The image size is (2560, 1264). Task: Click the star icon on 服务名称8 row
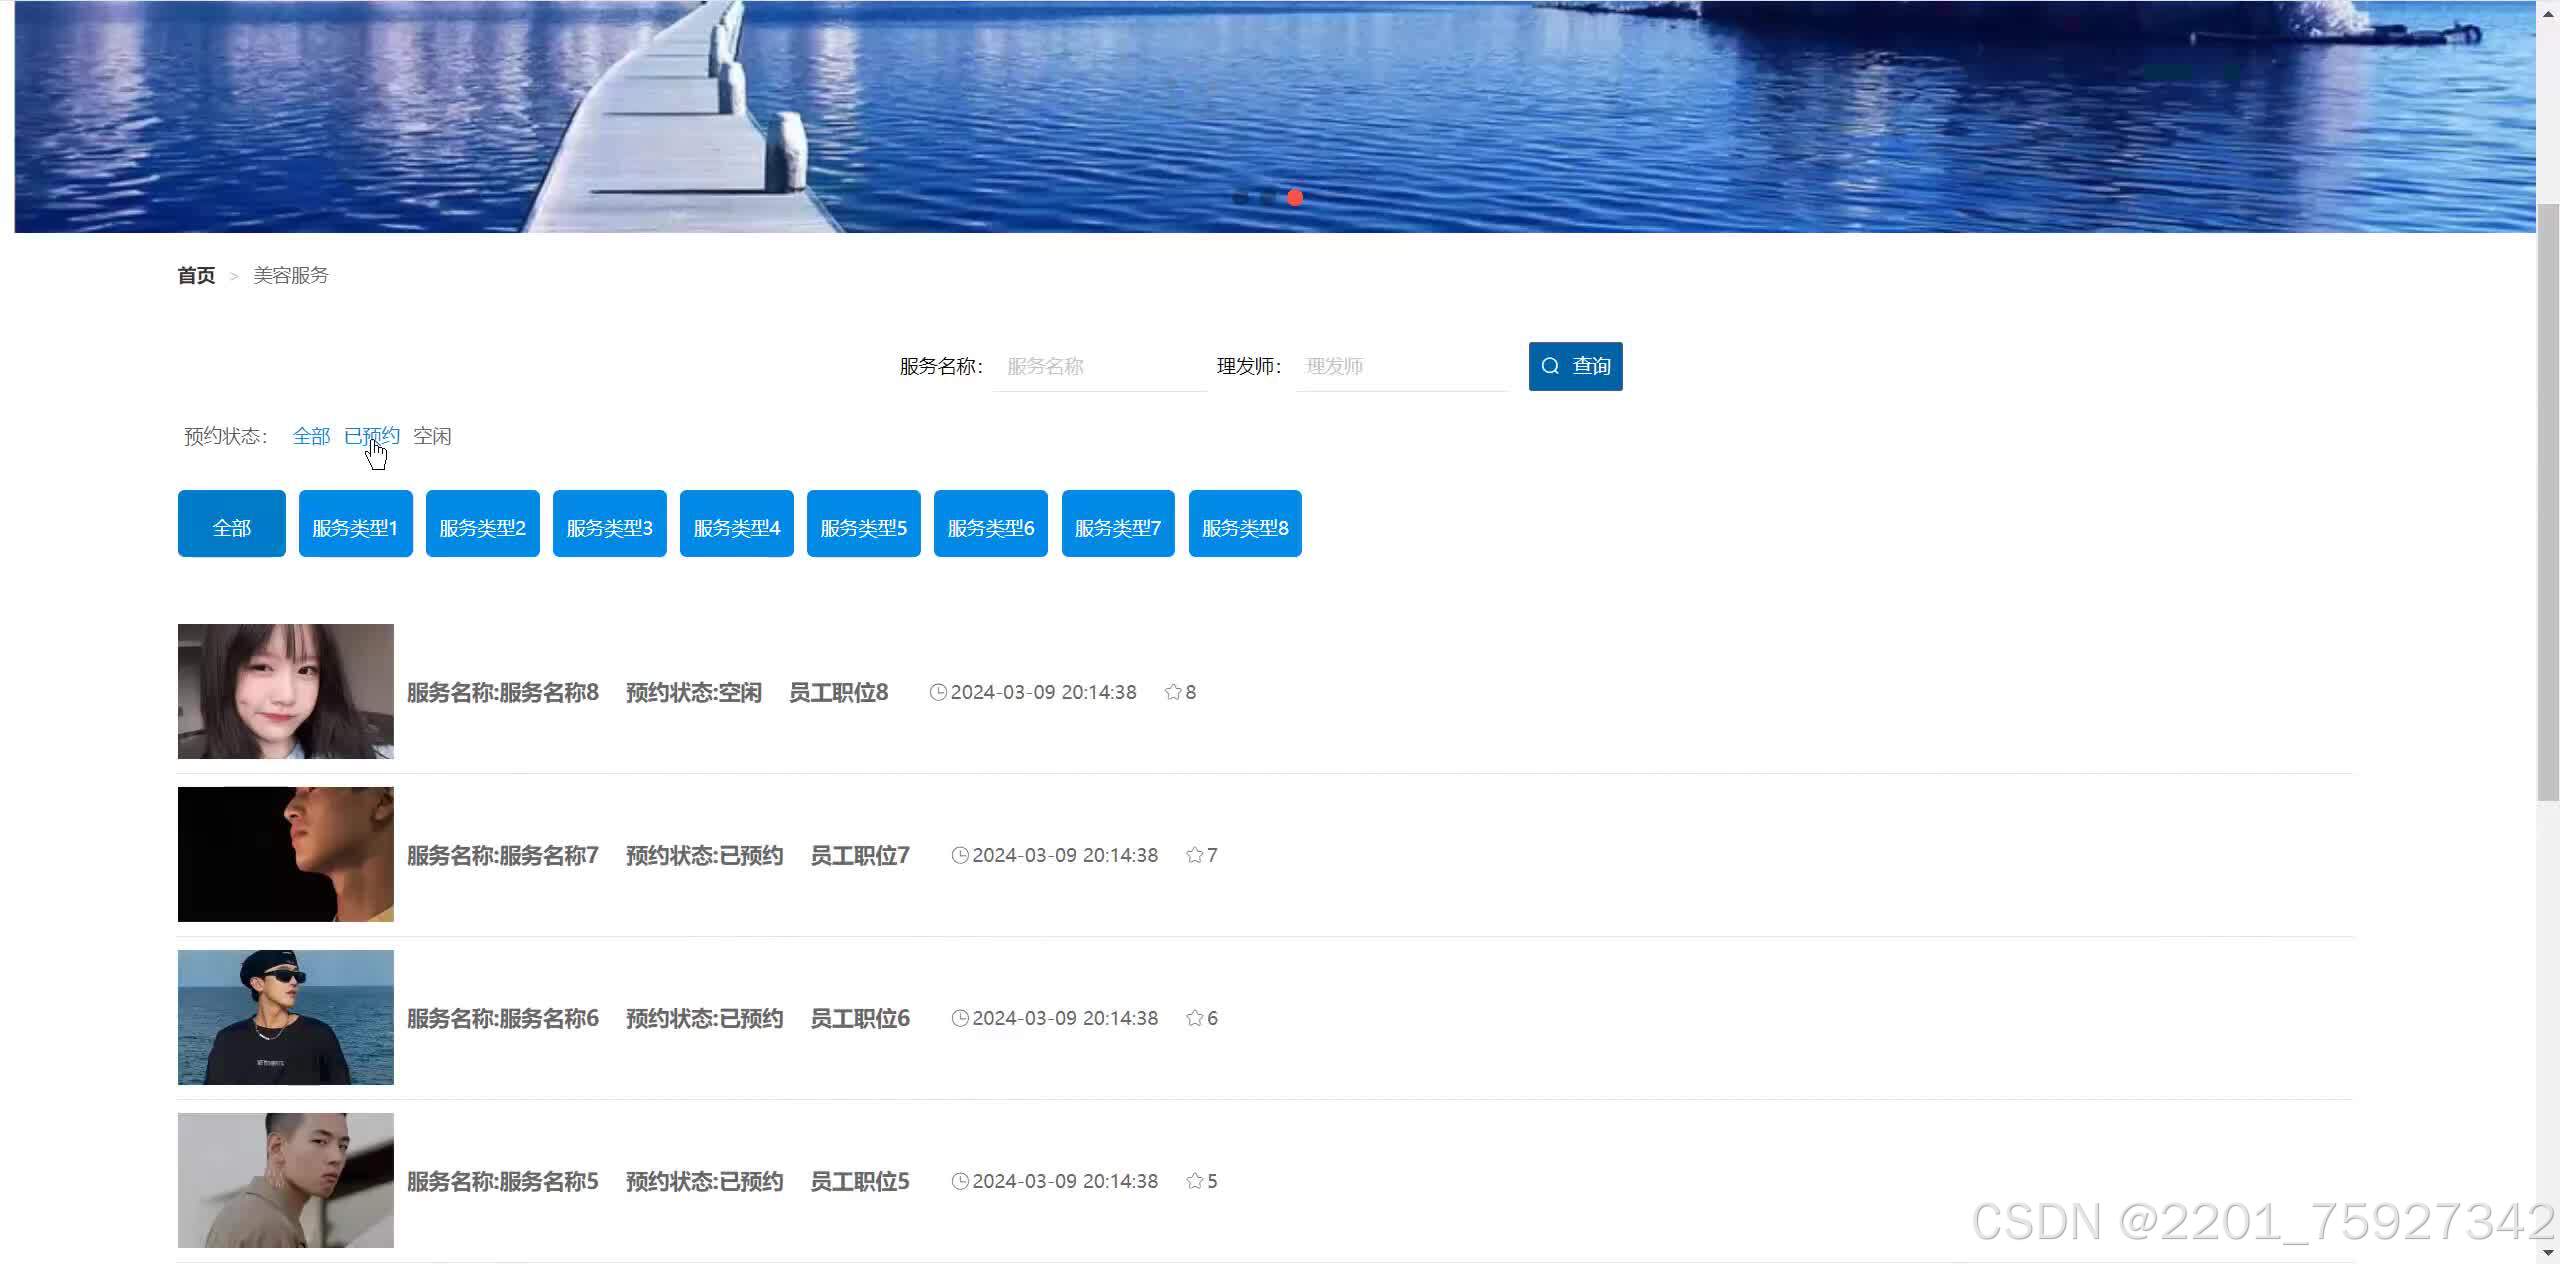(x=1173, y=692)
